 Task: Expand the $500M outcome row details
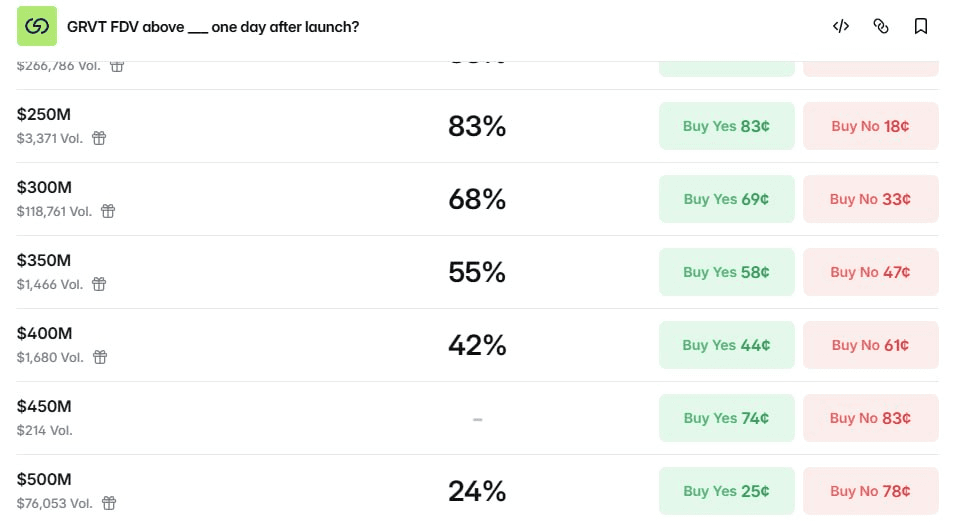coord(477,489)
